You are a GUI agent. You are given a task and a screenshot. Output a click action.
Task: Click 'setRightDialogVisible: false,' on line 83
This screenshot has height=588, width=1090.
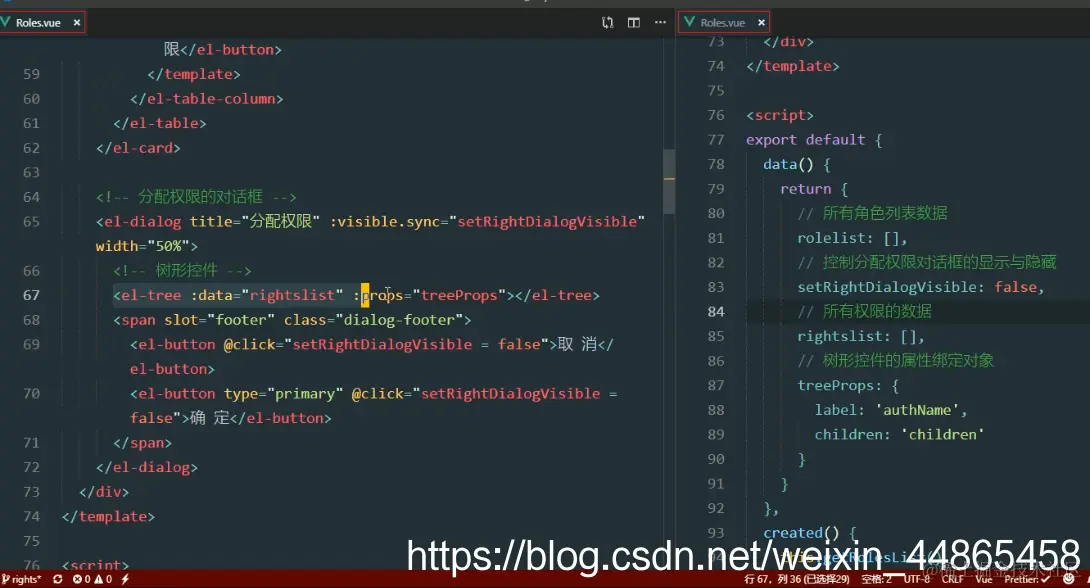point(921,287)
